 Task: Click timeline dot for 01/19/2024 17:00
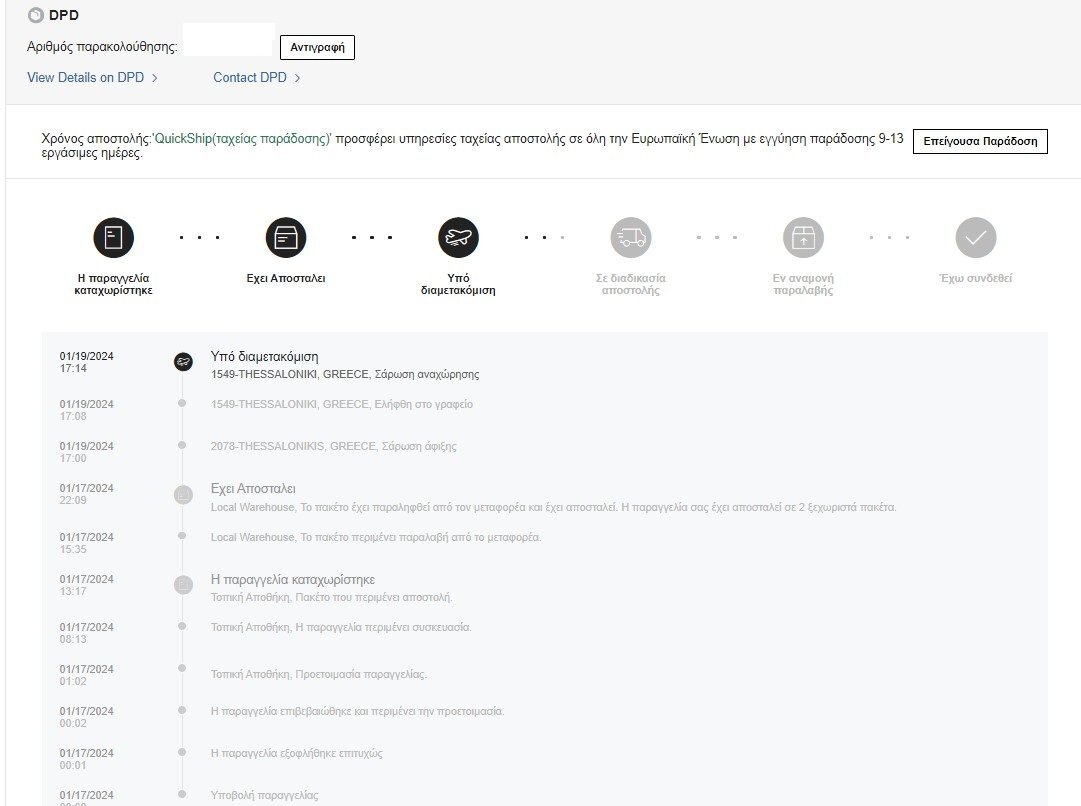(x=182, y=445)
